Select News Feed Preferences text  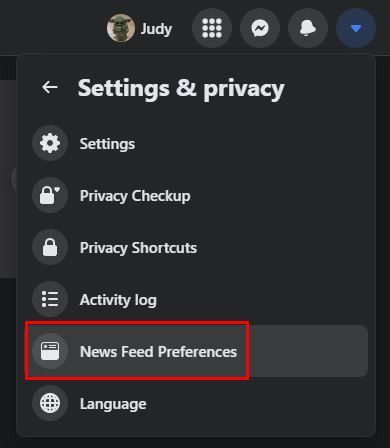[158, 352]
